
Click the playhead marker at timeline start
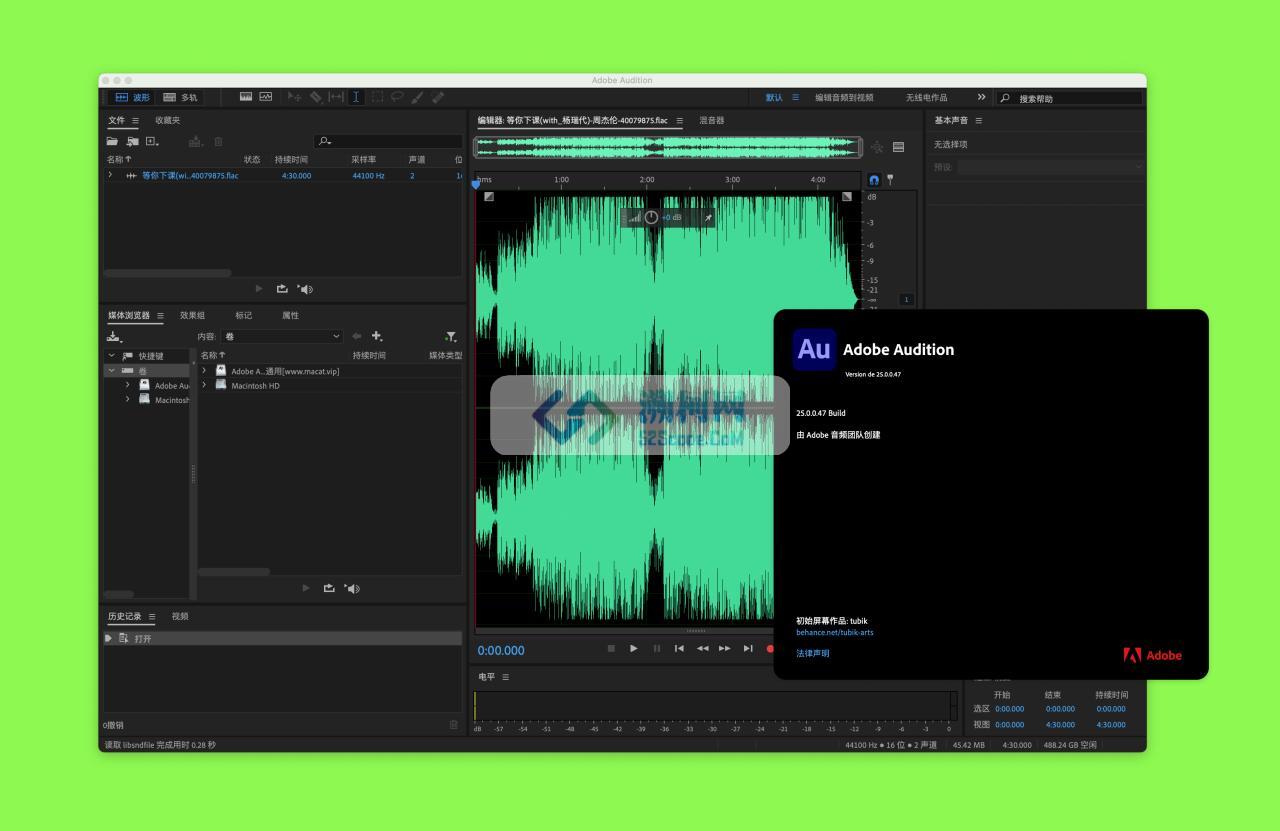(x=476, y=183)
